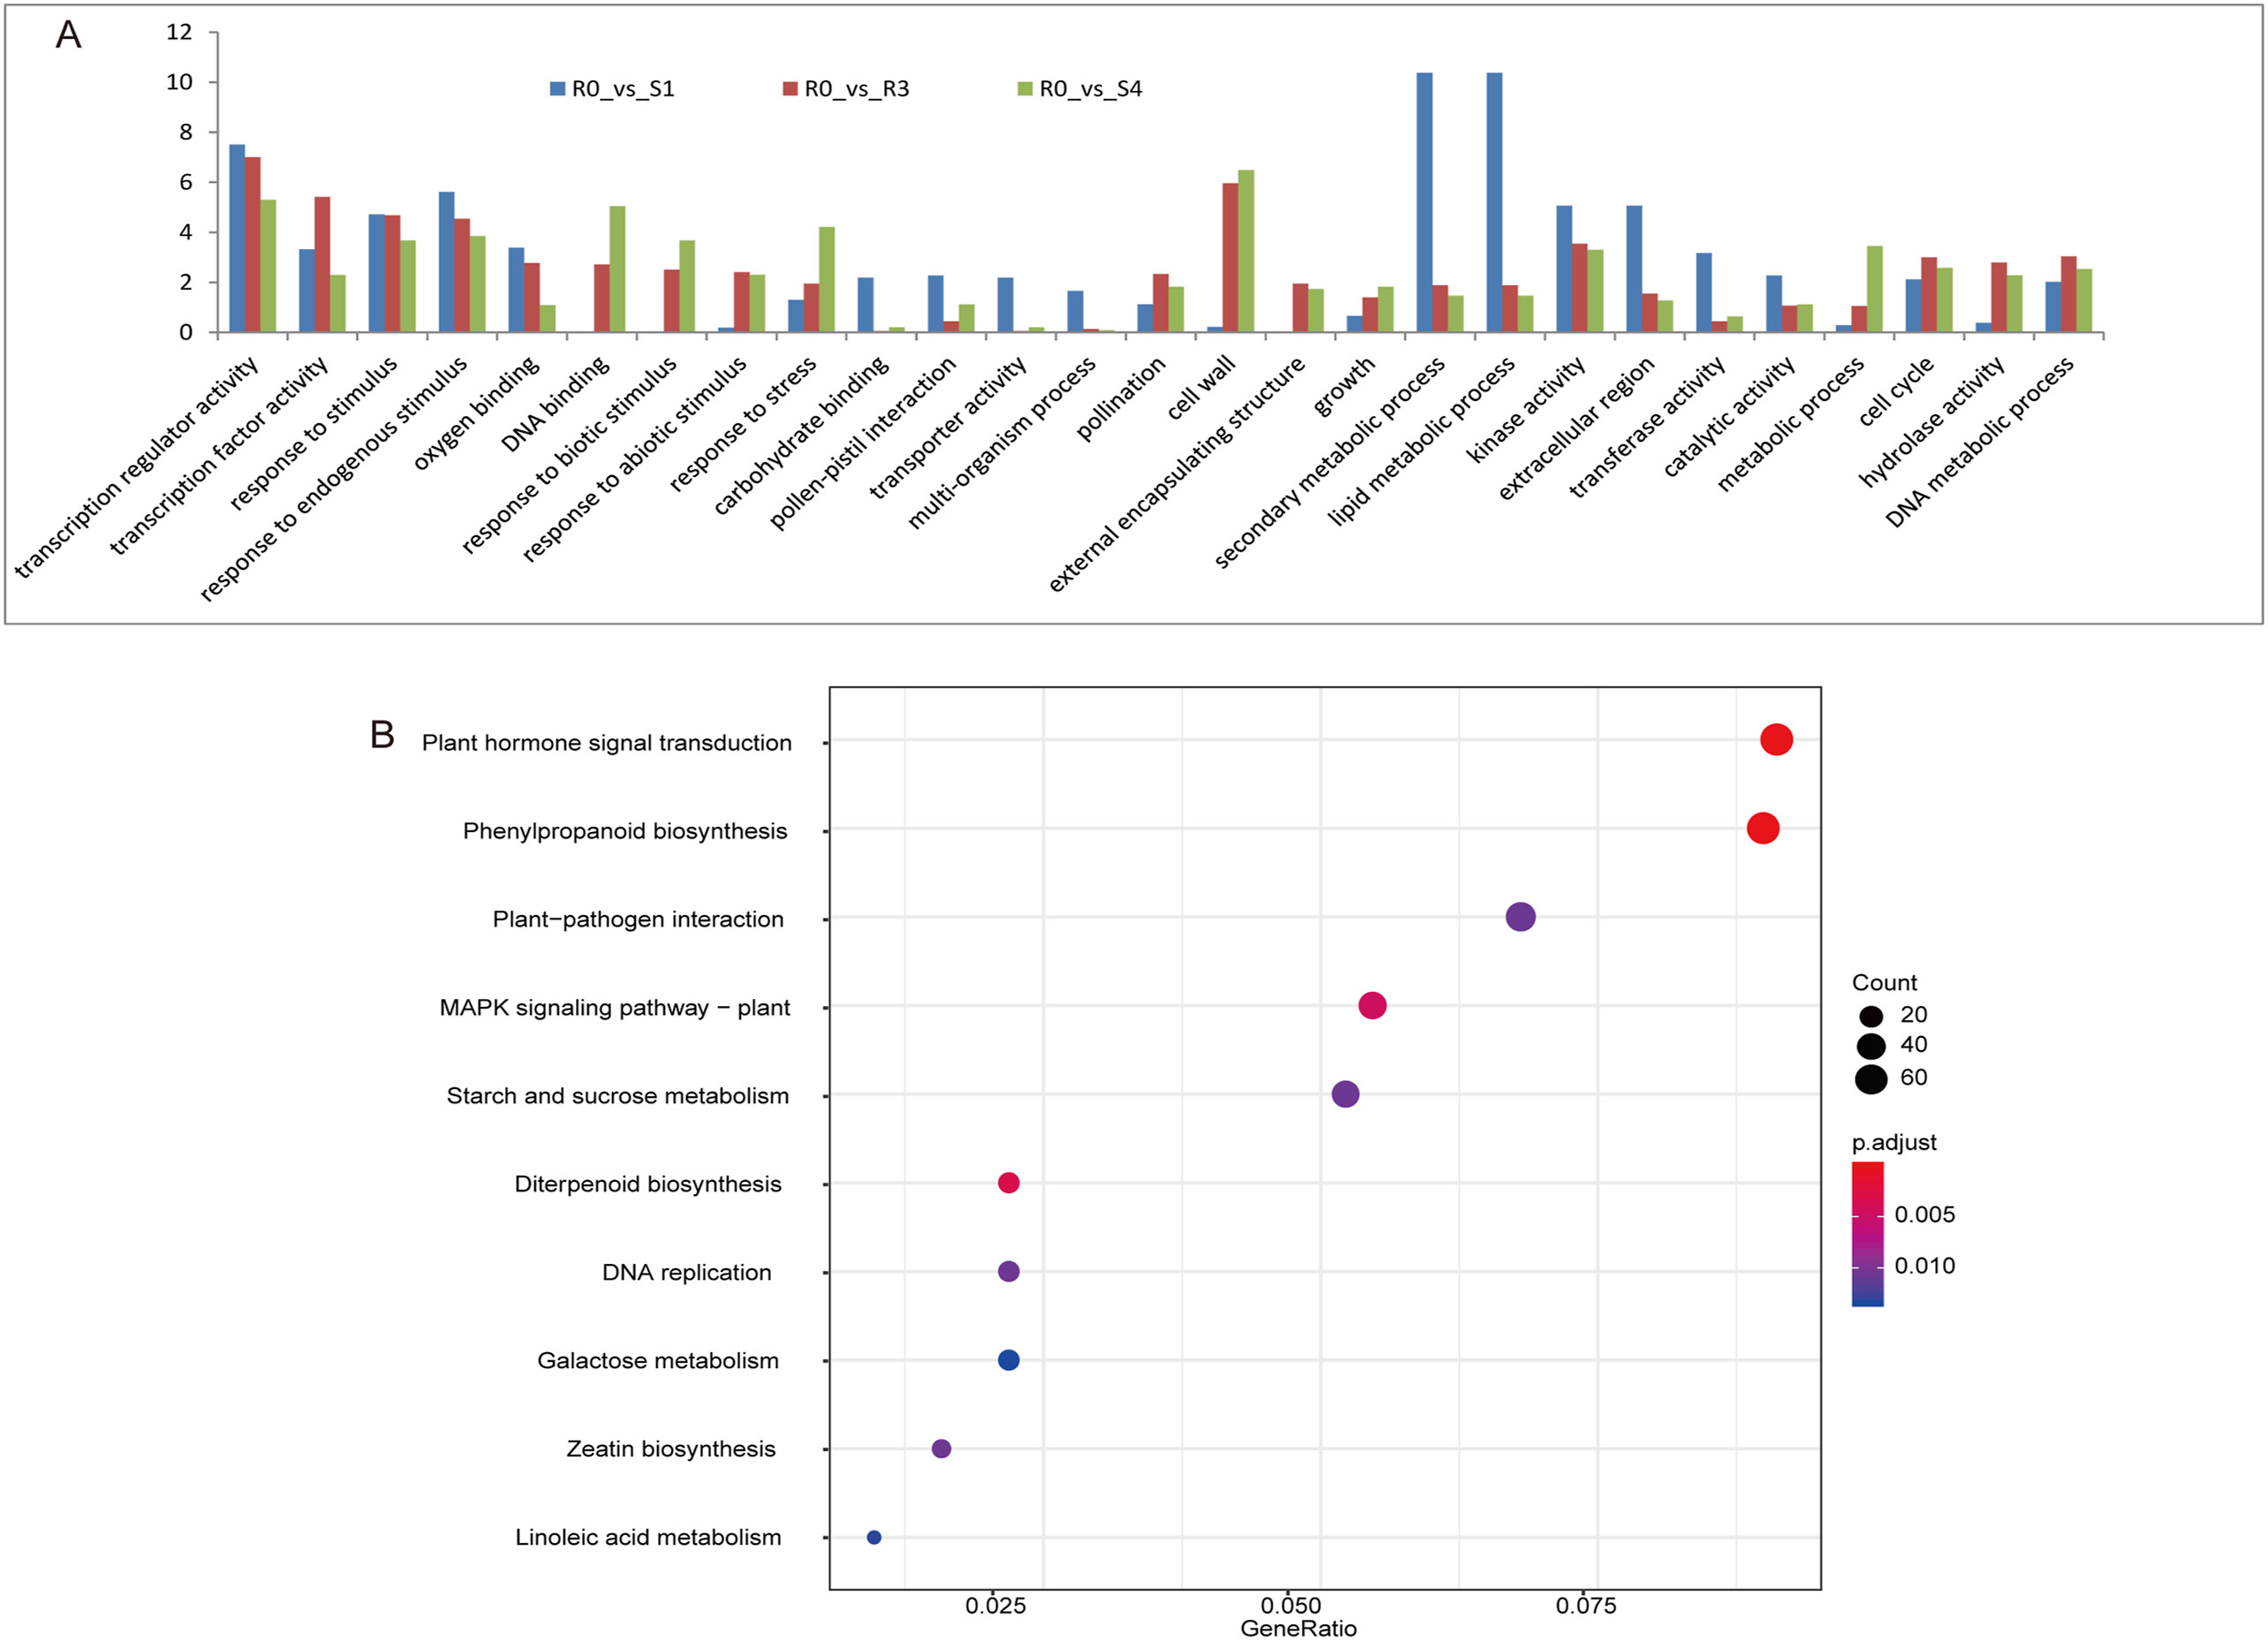Click the green R0_vs_S4 legend square
Screen dimensions: 2268x1641
(1024, 89)
